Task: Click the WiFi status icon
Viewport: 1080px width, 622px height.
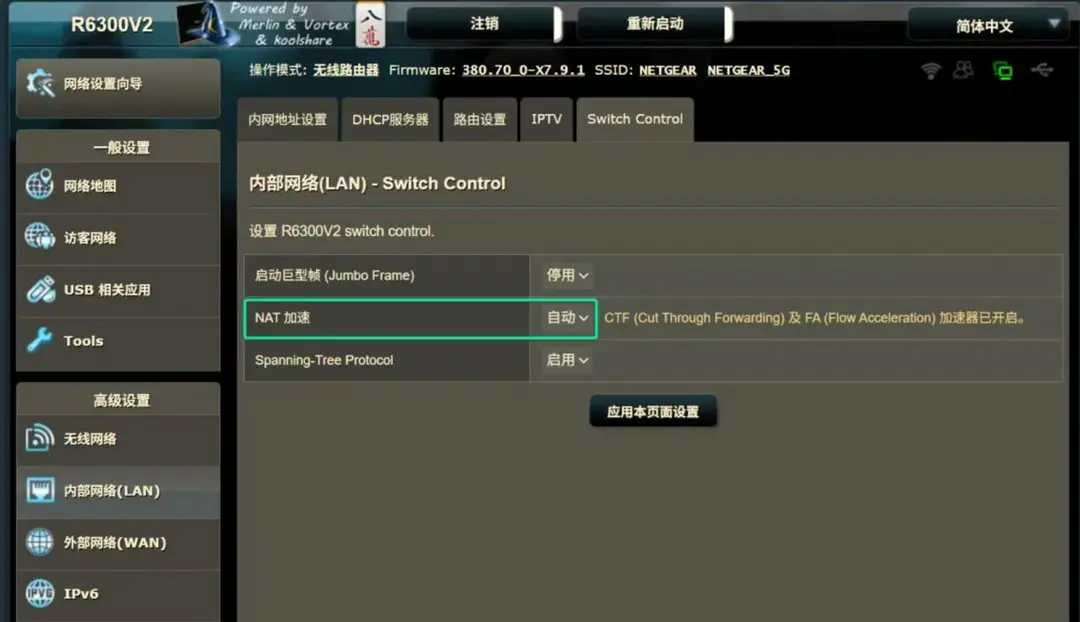Action: [x=931, y=70]
